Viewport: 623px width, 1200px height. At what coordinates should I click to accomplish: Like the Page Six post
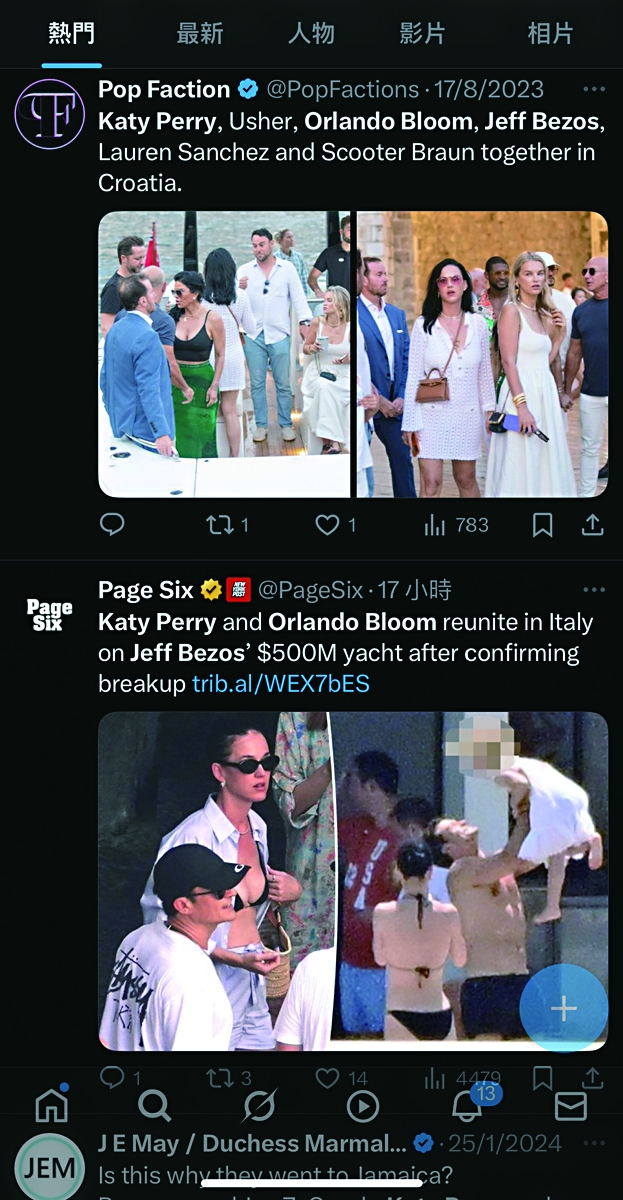(341, 1078)
